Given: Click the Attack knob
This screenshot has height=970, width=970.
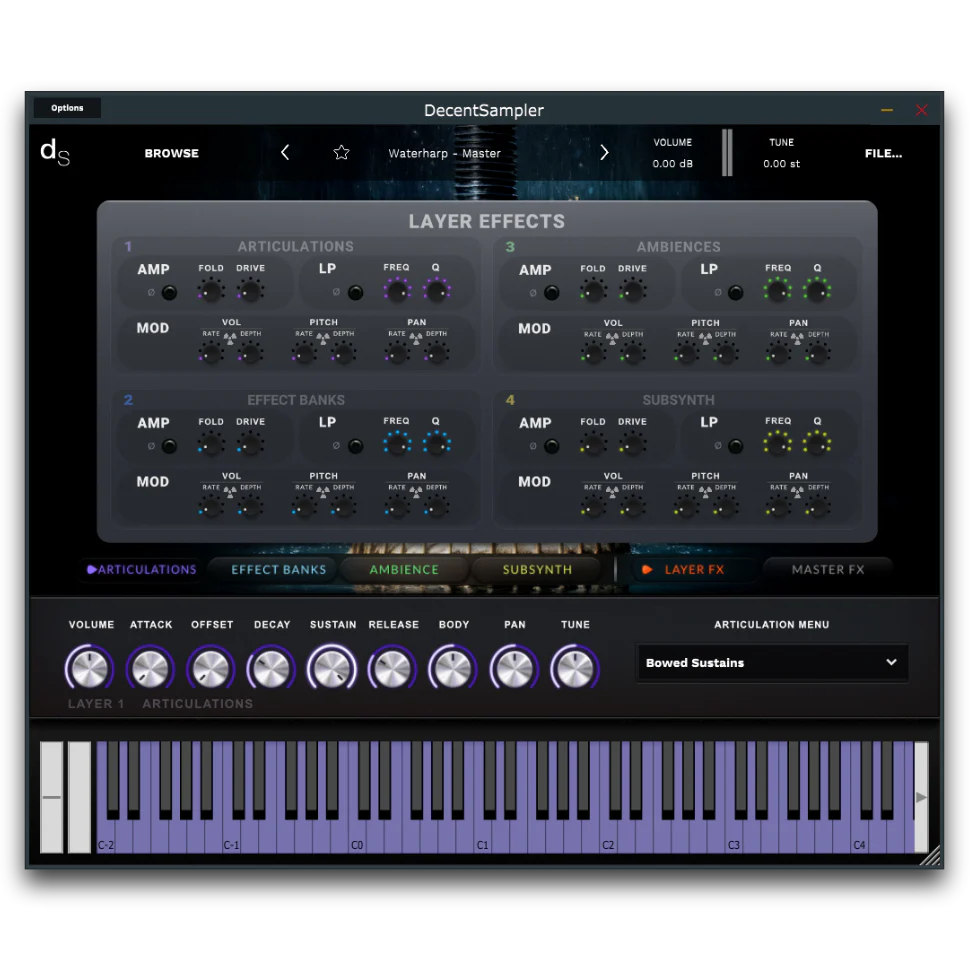Looking at the screenshot, I should [x=151, y=669].
